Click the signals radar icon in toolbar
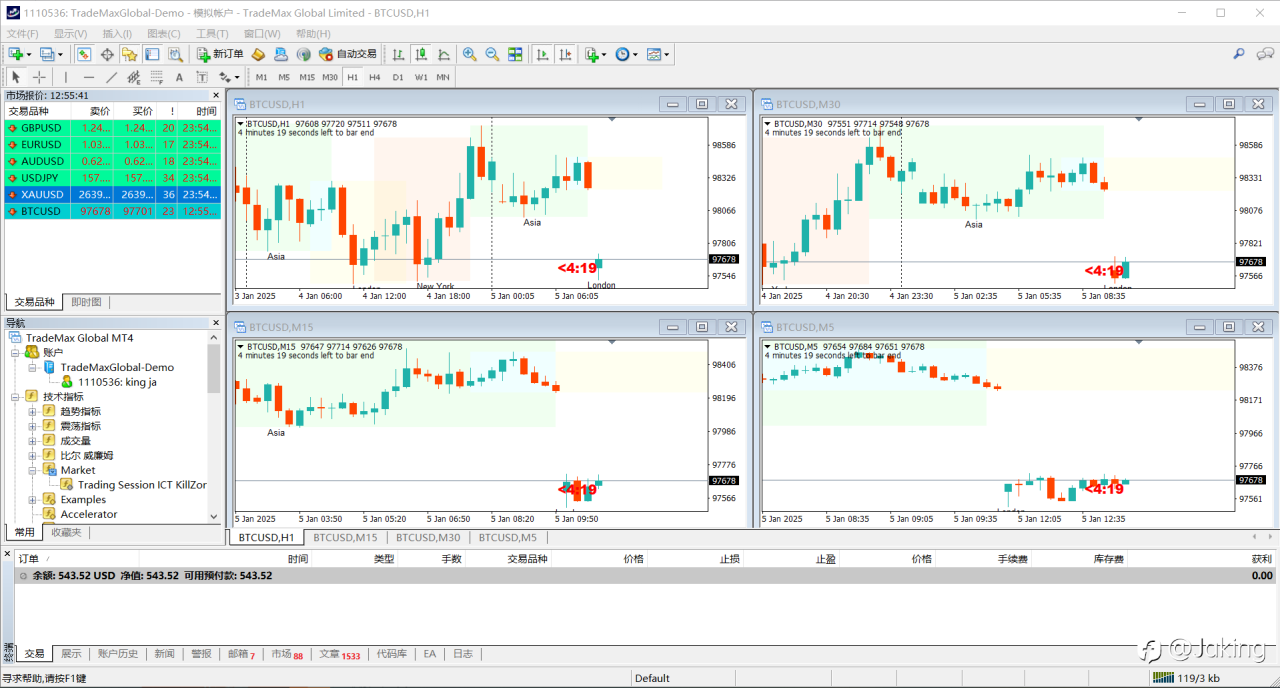1280x688 pixels. pos(303,54)
